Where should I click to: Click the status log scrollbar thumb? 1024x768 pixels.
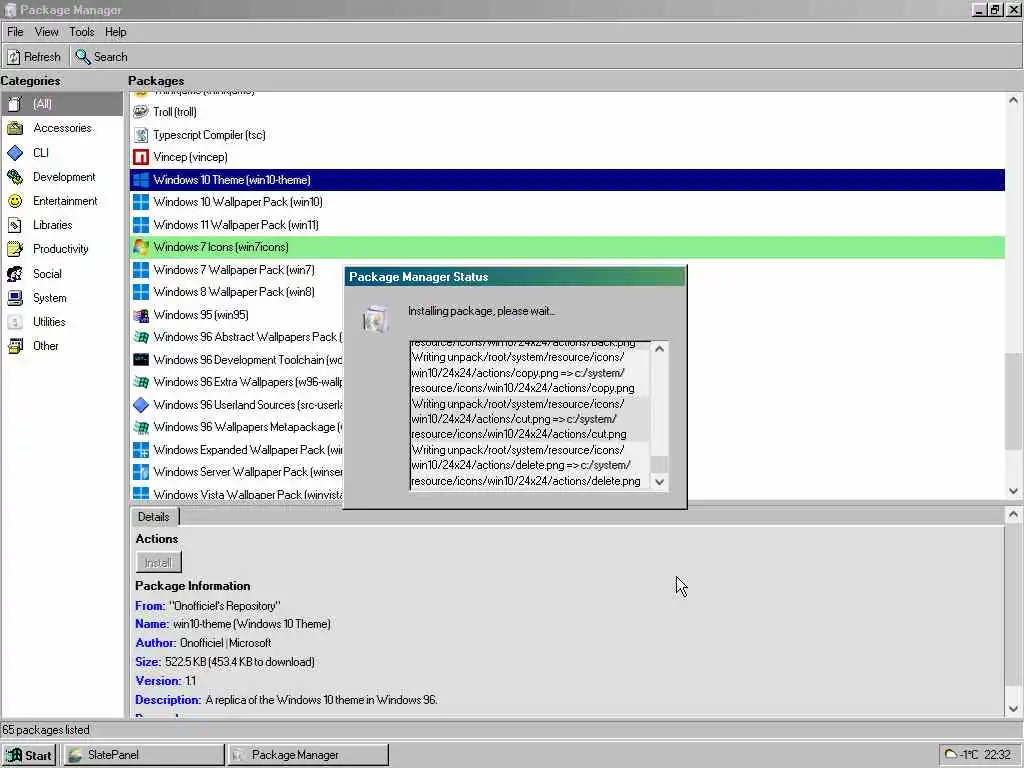[x=660, y=464]
